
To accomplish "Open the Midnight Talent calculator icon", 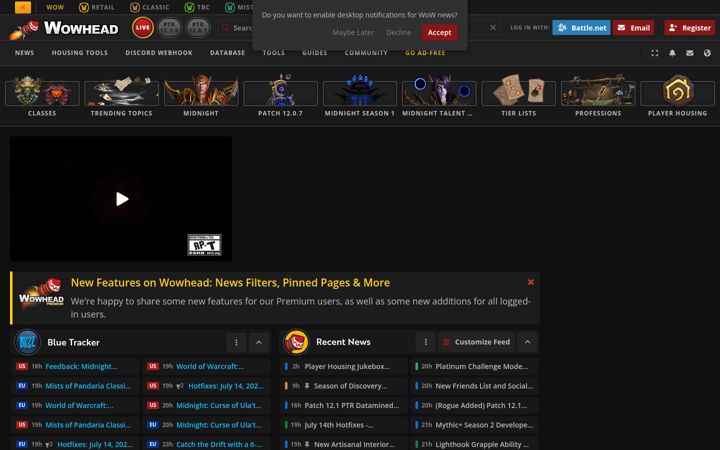I will (x=439, y=91).
